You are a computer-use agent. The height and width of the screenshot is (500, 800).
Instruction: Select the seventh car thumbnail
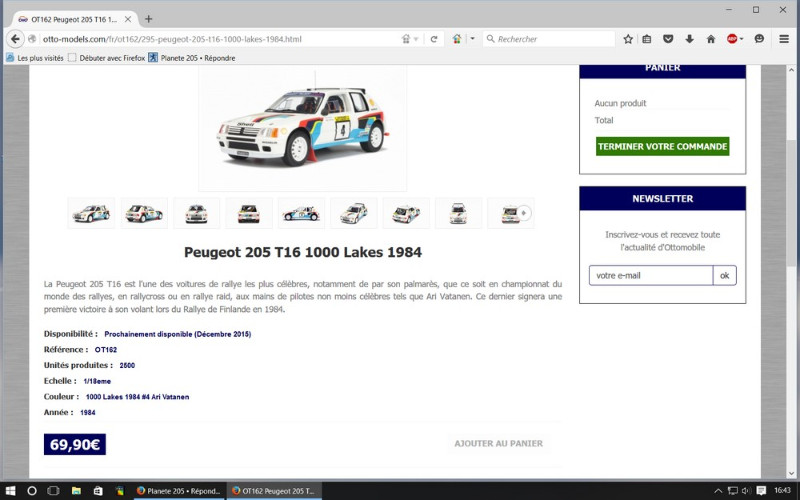coord(406,213)
